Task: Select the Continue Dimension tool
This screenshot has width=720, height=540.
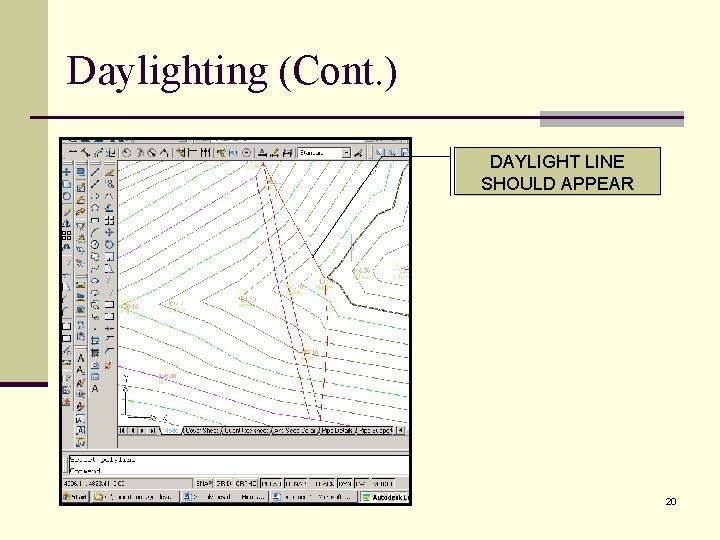Action: [x=205, y=152]
